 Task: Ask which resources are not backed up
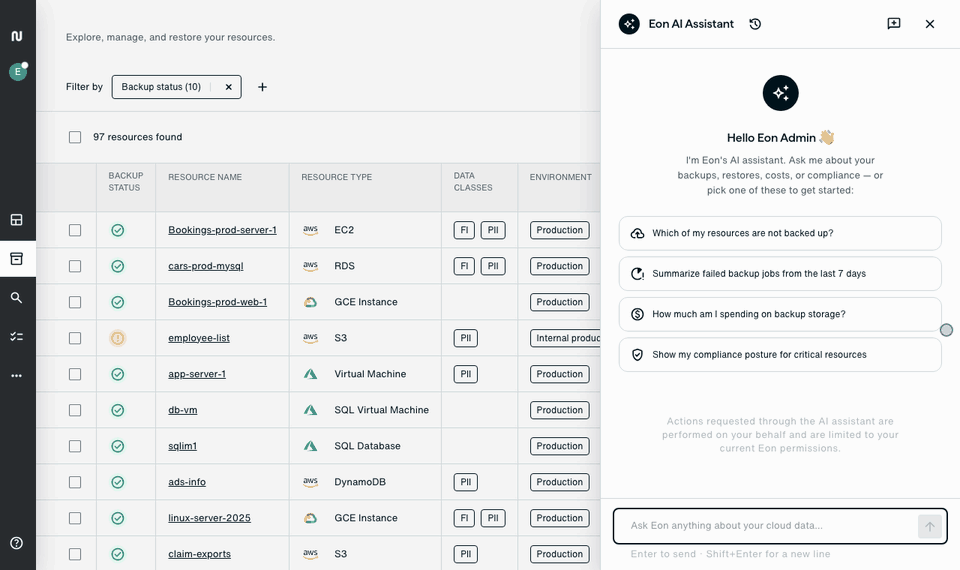pyautogui.click(x=780, y=233)
